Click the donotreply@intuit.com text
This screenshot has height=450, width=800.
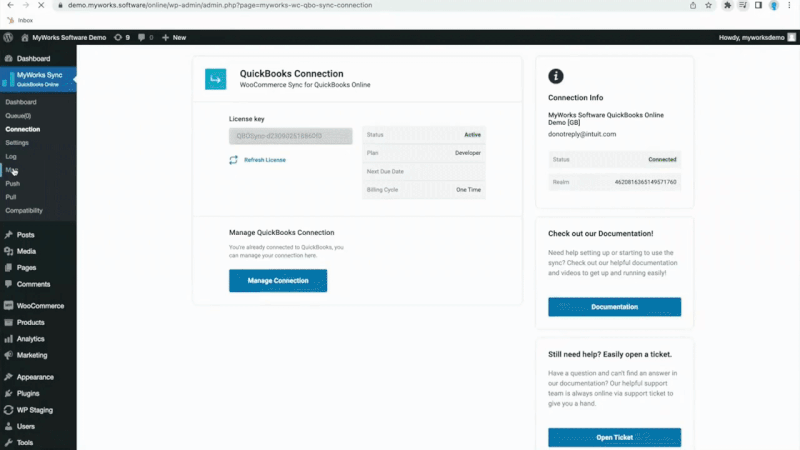(x=582, y=134)
